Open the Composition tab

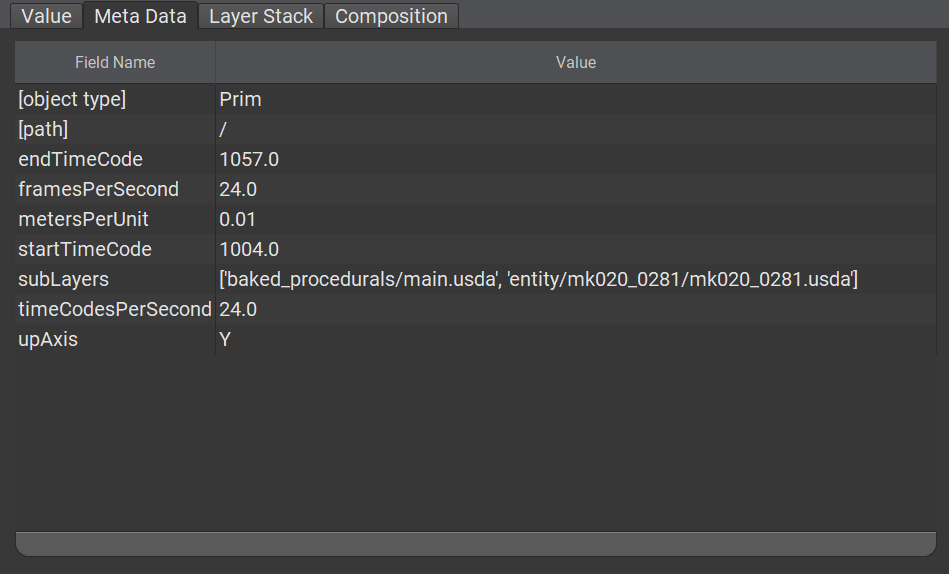coord(391,16)
